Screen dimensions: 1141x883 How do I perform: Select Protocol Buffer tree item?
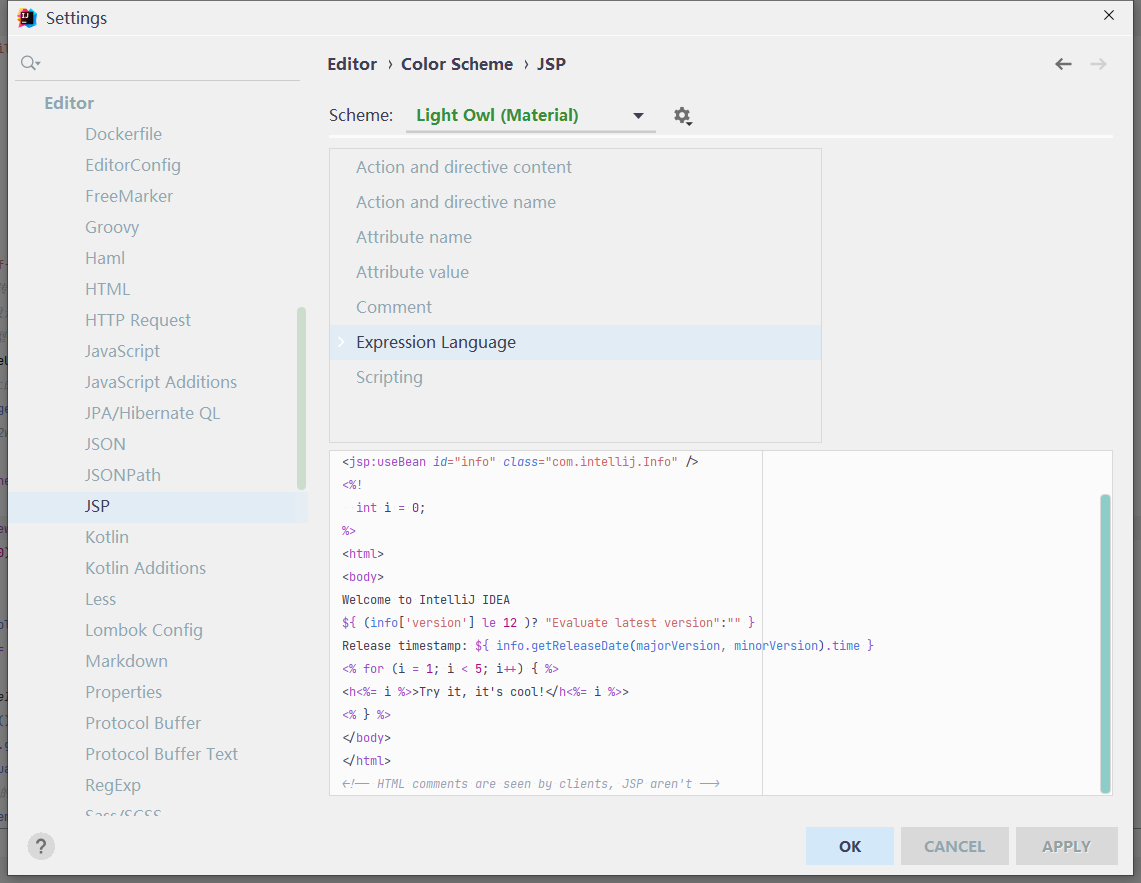click(143, 723)
